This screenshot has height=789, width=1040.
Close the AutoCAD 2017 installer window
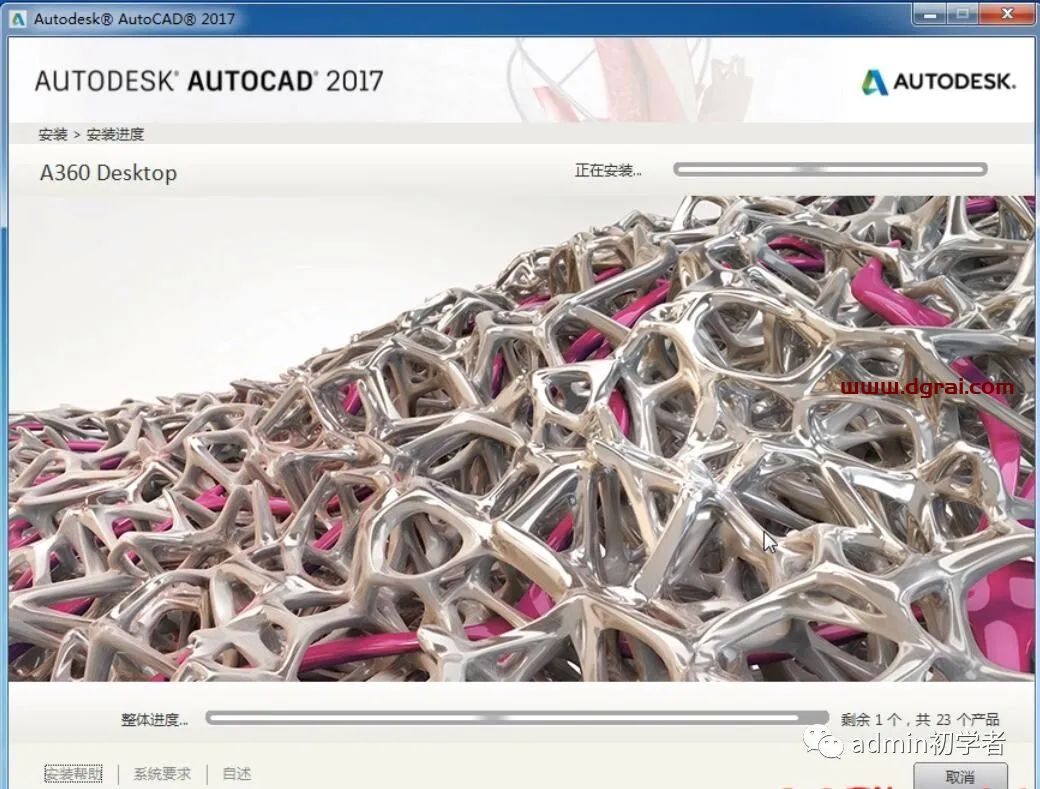tap(1007, 14)
